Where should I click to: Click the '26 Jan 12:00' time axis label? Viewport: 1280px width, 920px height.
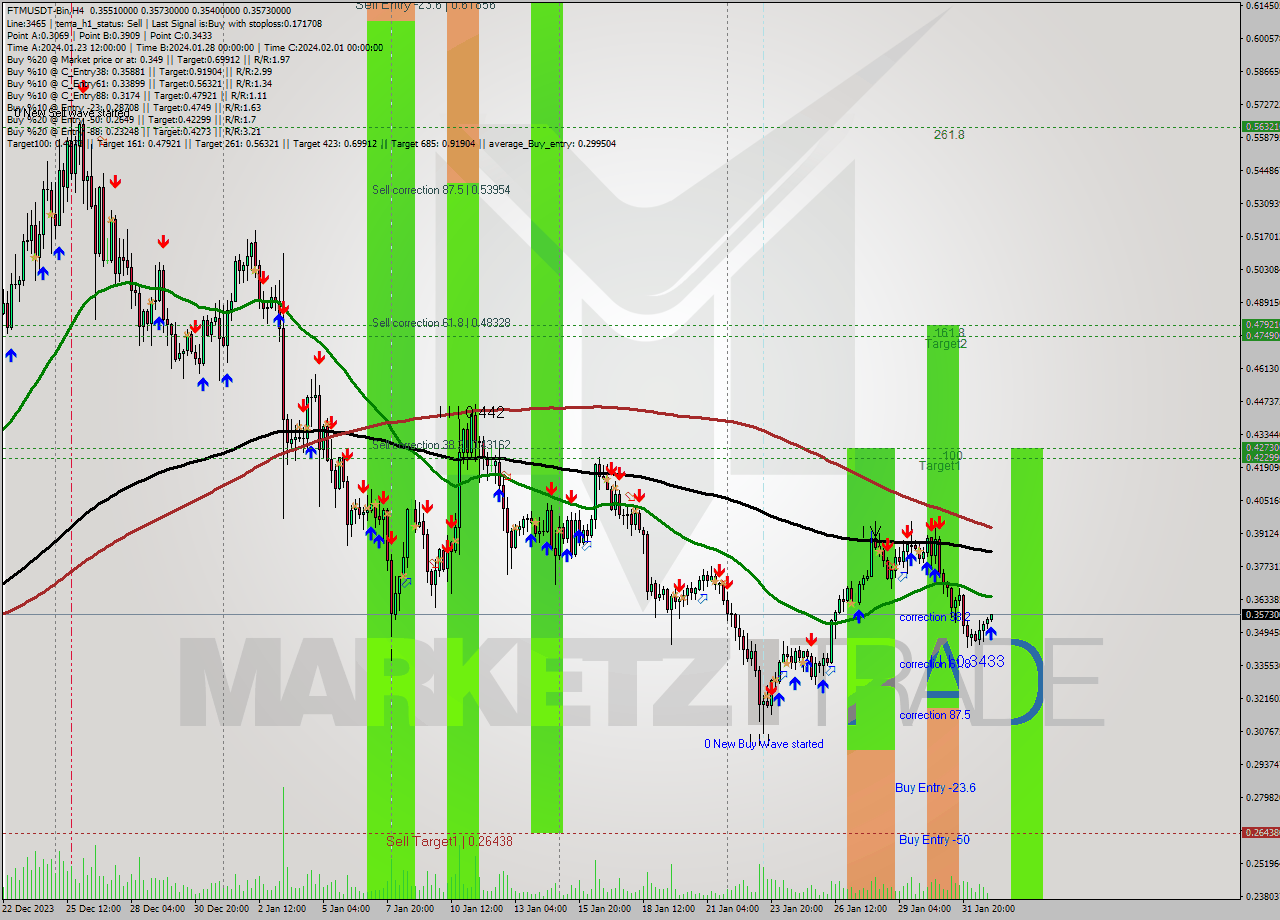[859, 909]
